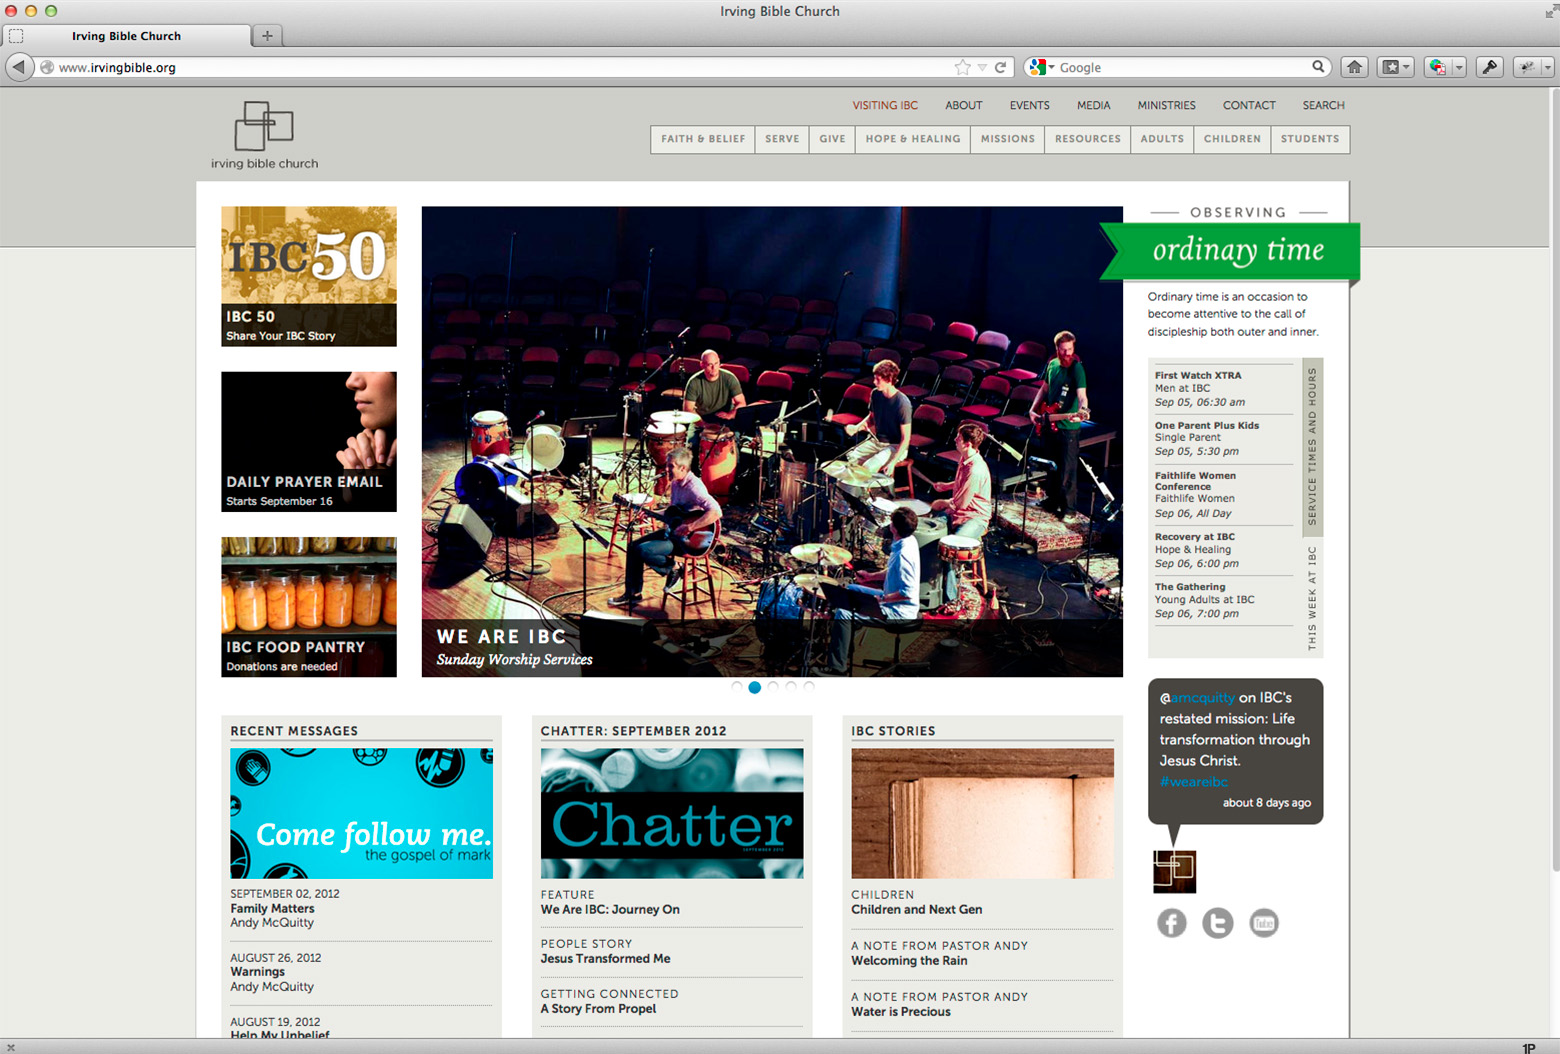This screenshot has height=1054, width=1560.
Task: Open the ABOUT menu item
Action: (x=964, y=105)
